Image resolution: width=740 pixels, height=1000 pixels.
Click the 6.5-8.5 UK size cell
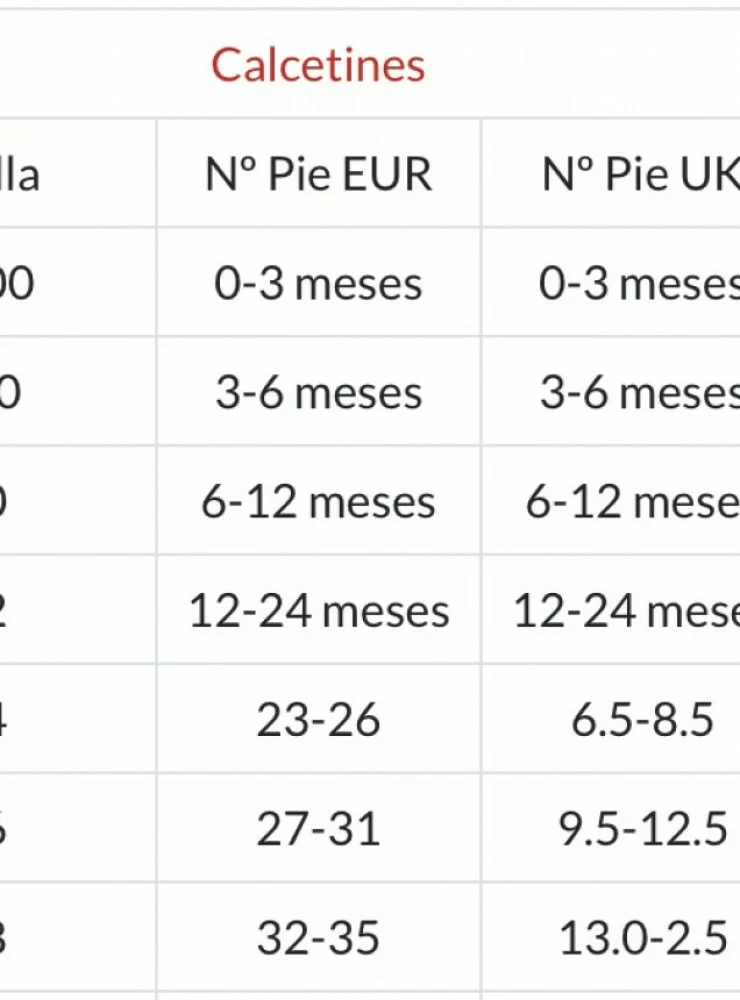642,720
